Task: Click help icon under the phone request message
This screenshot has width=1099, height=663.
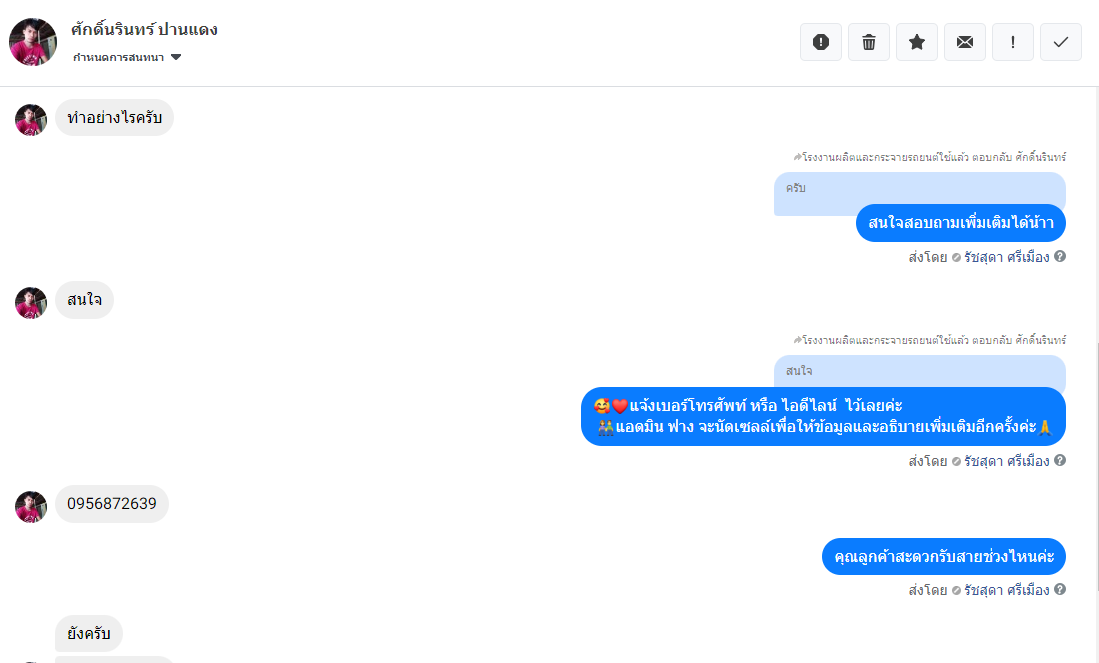Action: pos(1060,460)
